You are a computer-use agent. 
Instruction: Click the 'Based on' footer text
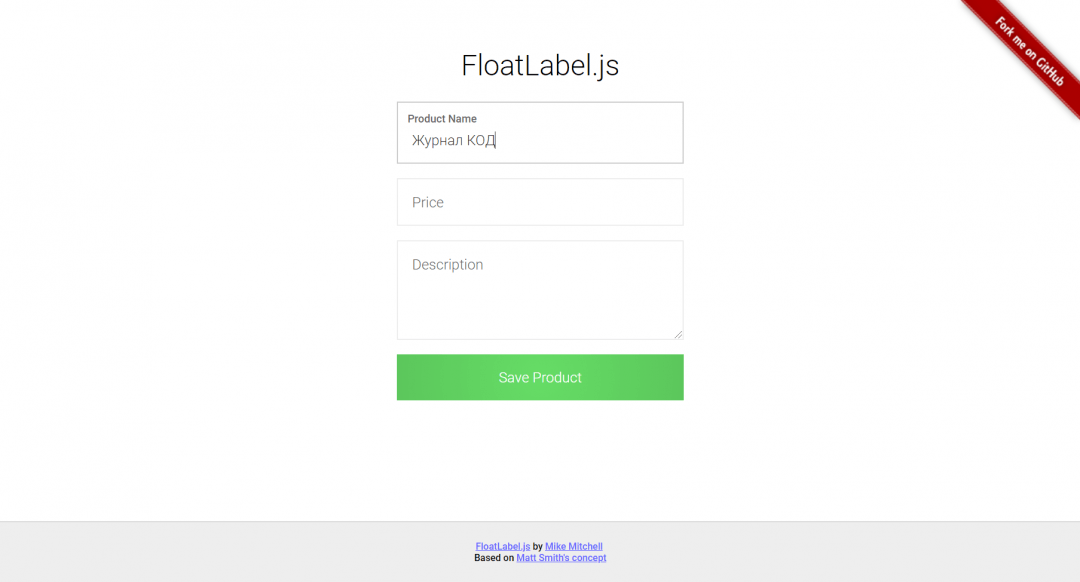494,558
